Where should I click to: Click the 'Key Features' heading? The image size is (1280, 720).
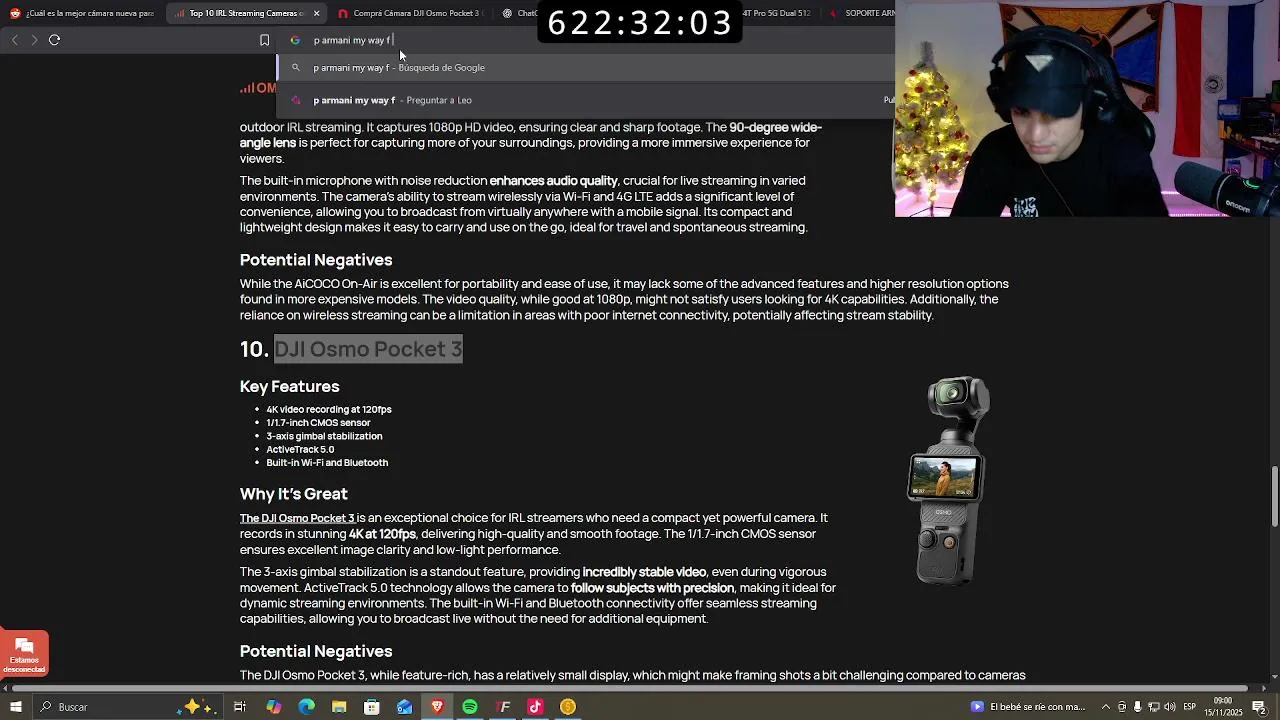(x=290, y=386)
